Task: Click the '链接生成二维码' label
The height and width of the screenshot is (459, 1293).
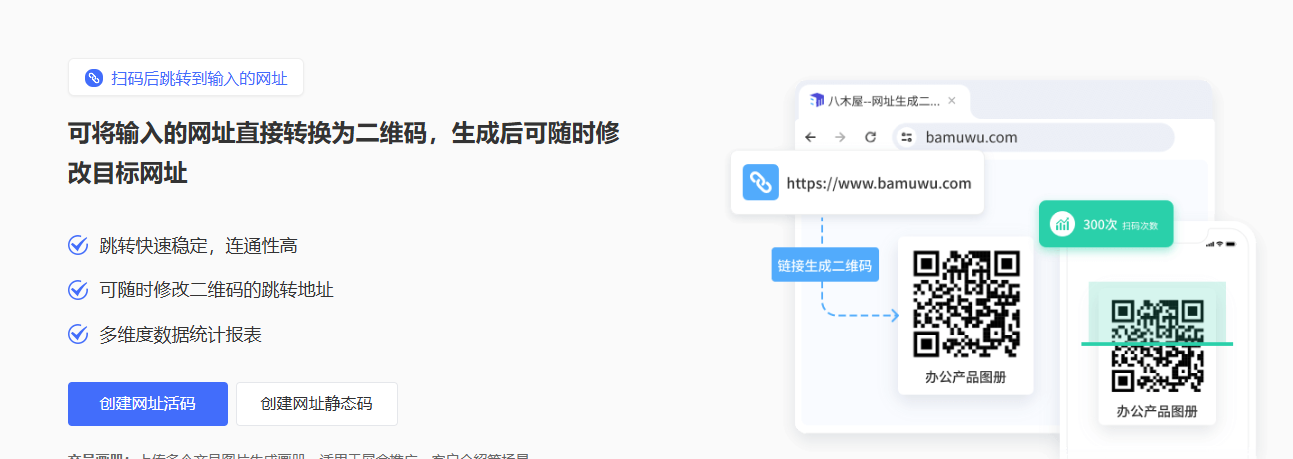Action: click(x=825, y=265)
